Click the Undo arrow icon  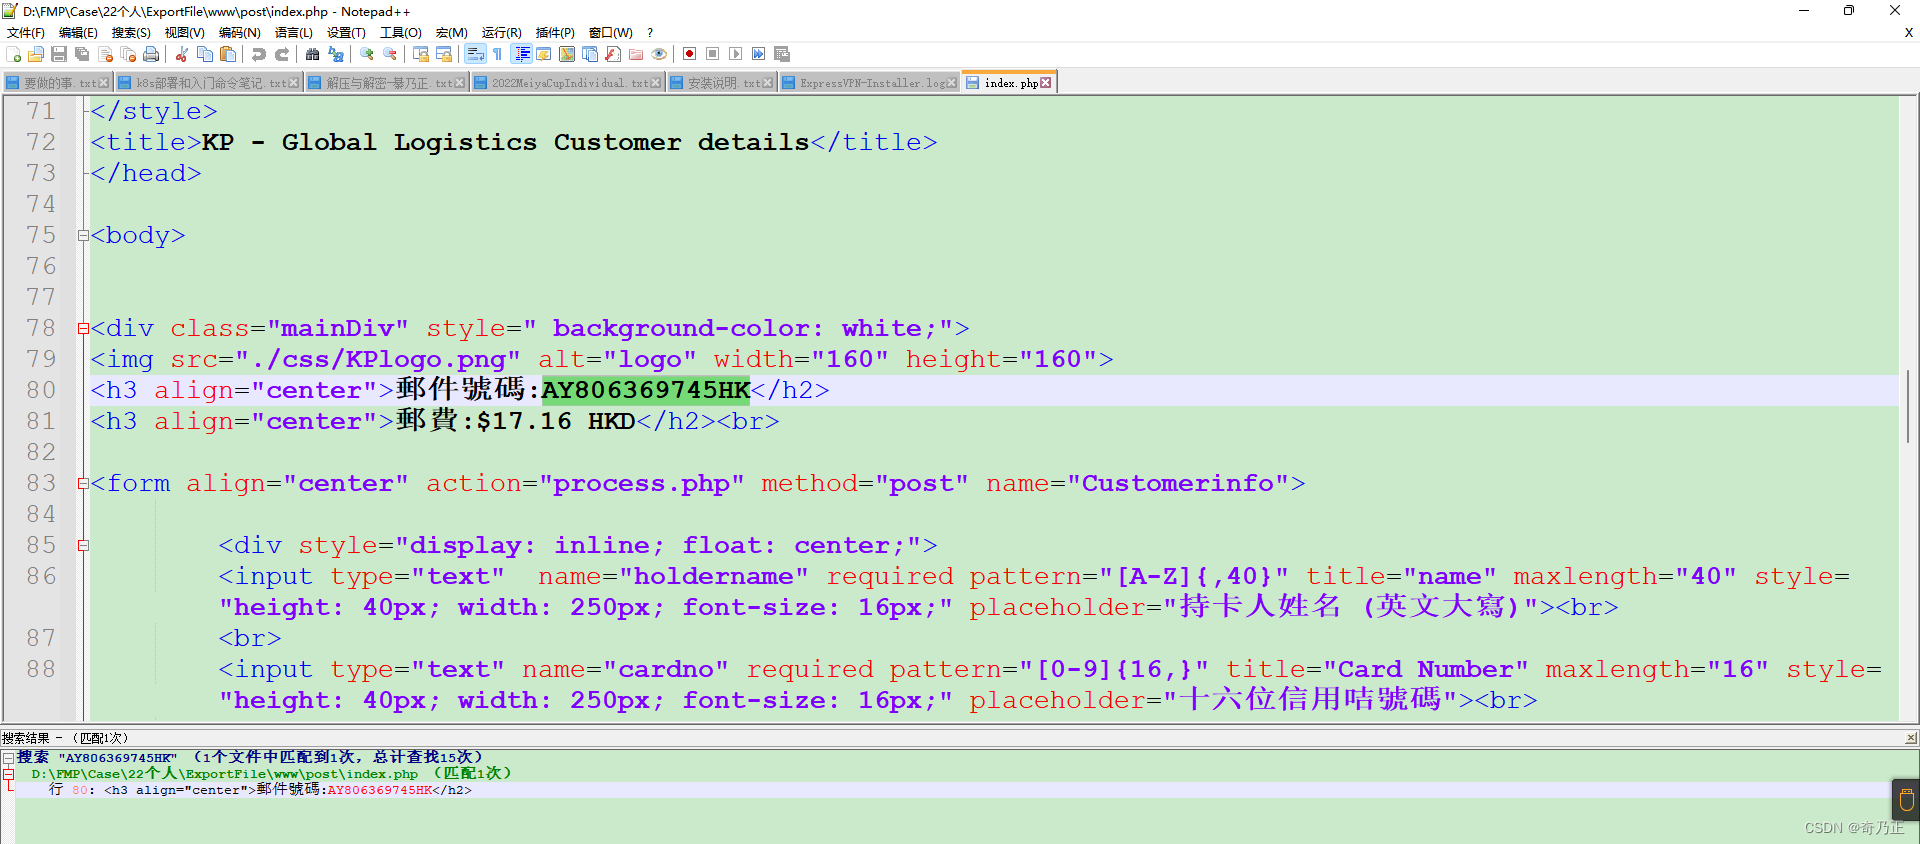tap(259, 54)
